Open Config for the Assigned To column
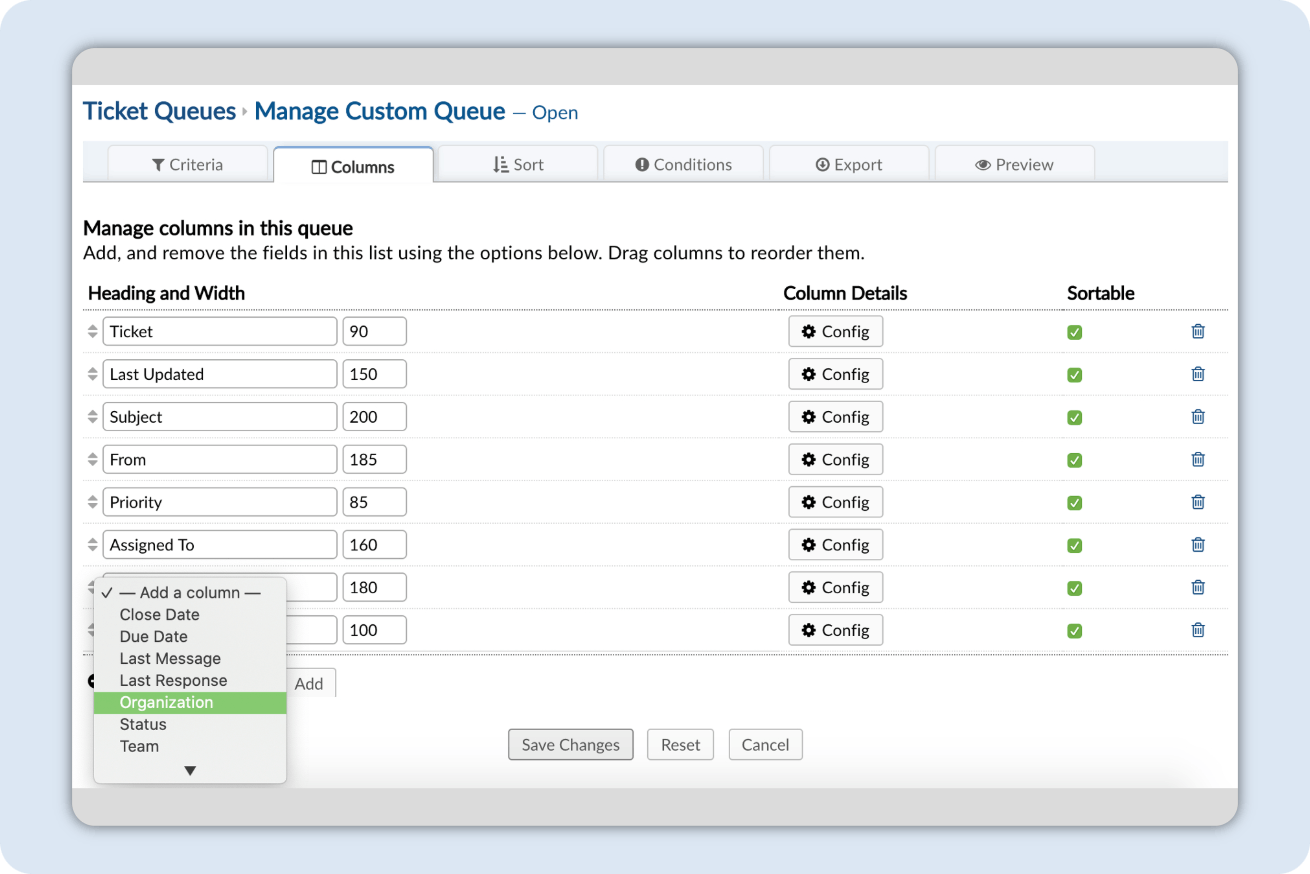 click(x=836, y=545)
